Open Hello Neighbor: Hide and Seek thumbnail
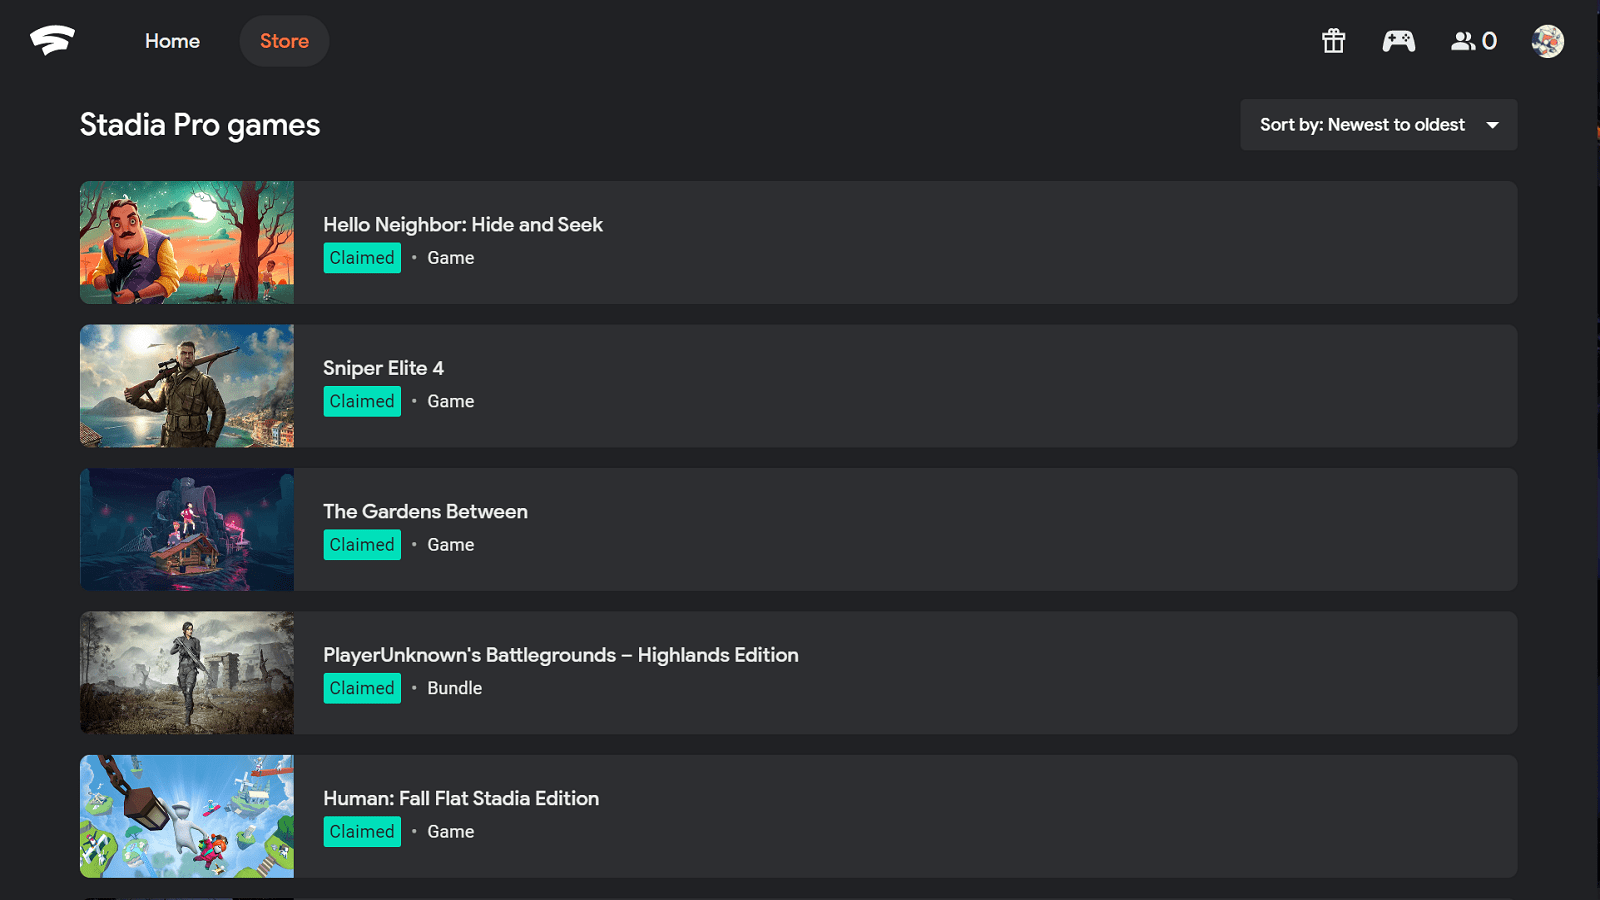 187,242
